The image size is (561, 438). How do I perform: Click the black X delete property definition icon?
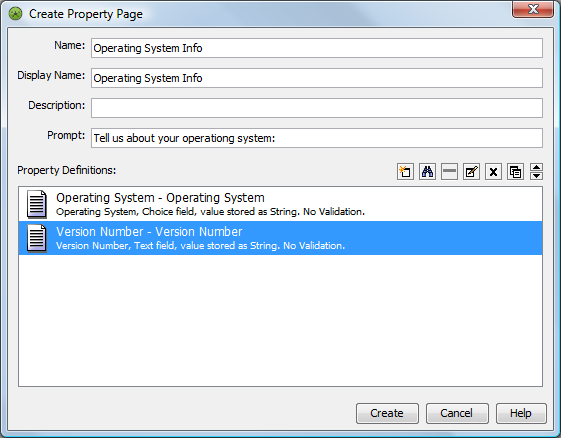click(x=493, y=172)
